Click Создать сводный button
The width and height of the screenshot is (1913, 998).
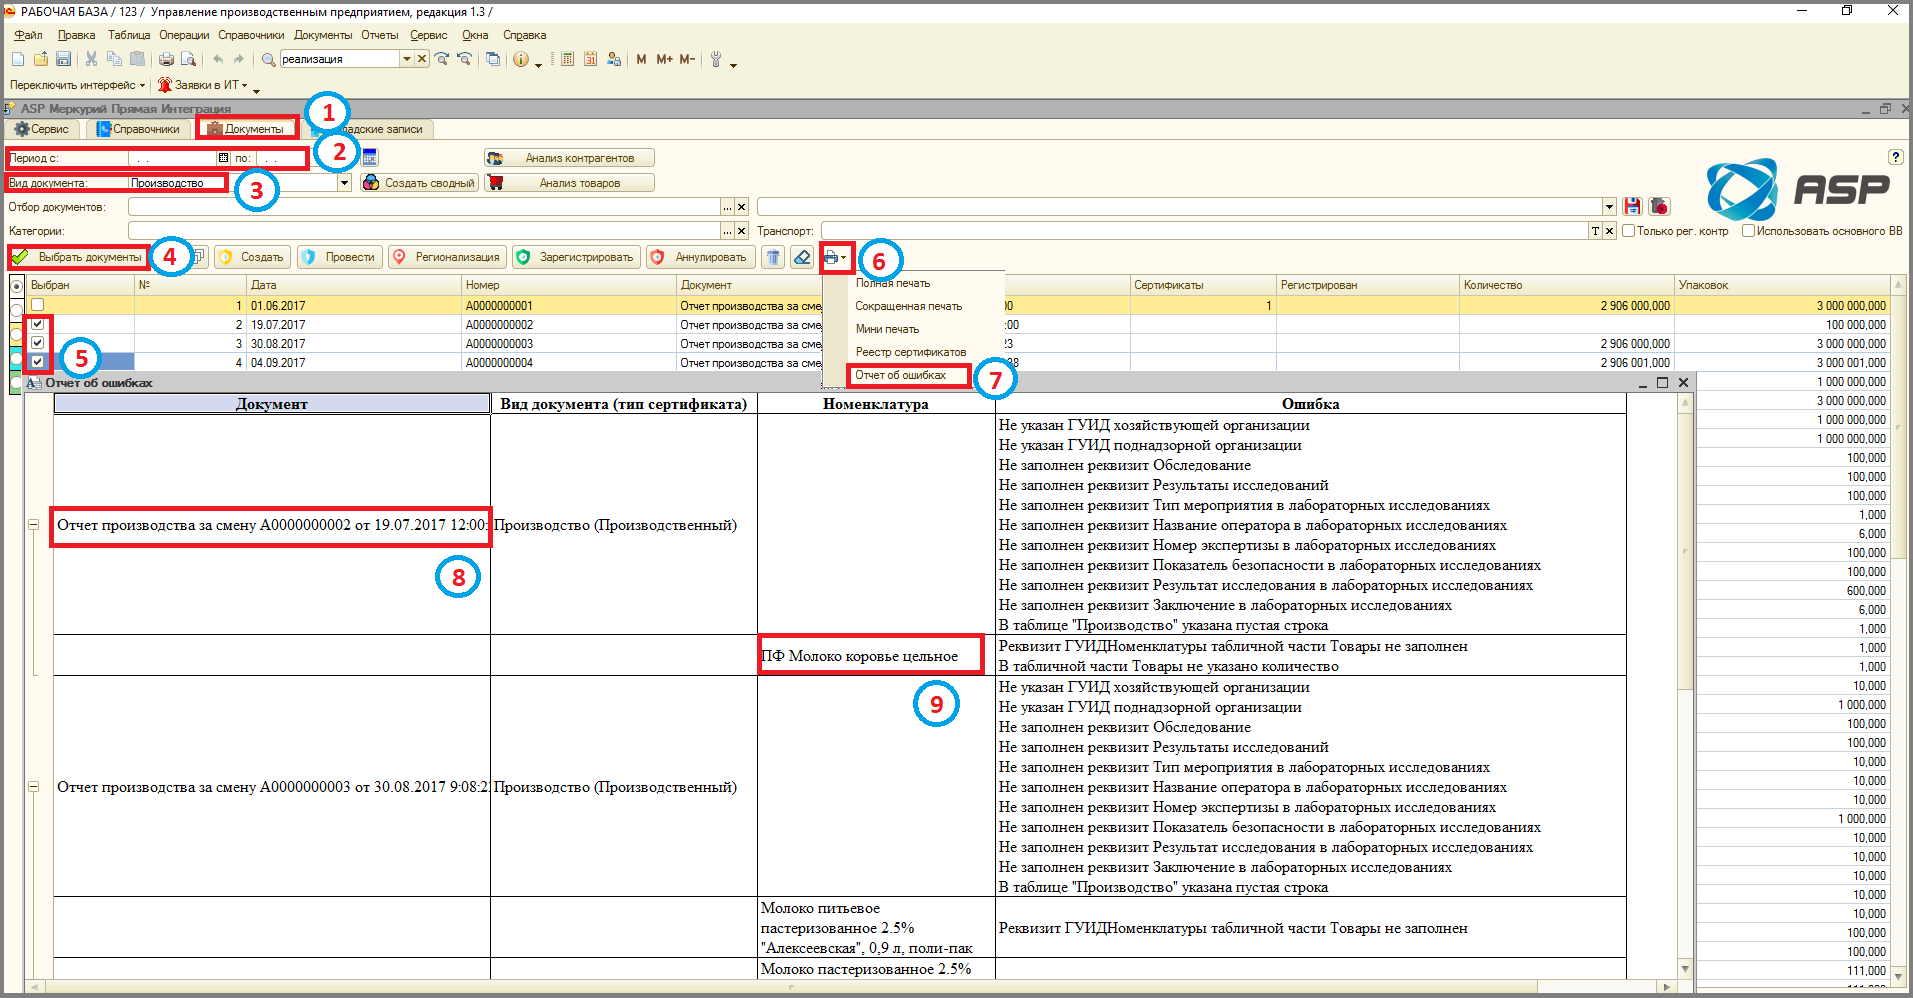(x=420, y=183)
